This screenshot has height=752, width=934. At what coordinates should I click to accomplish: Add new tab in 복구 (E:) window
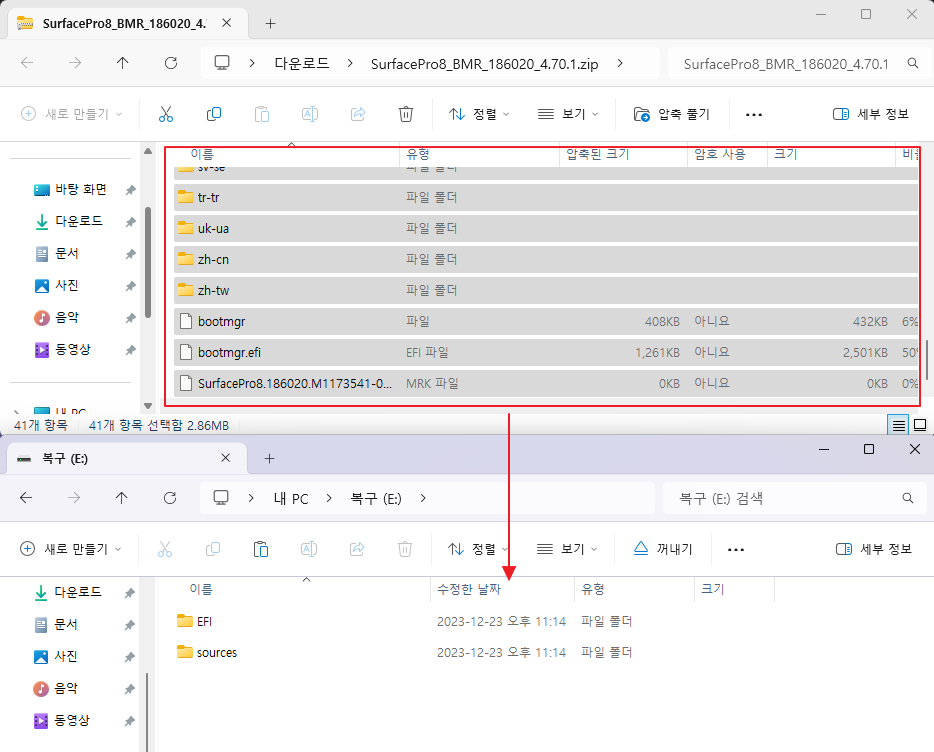270,458
